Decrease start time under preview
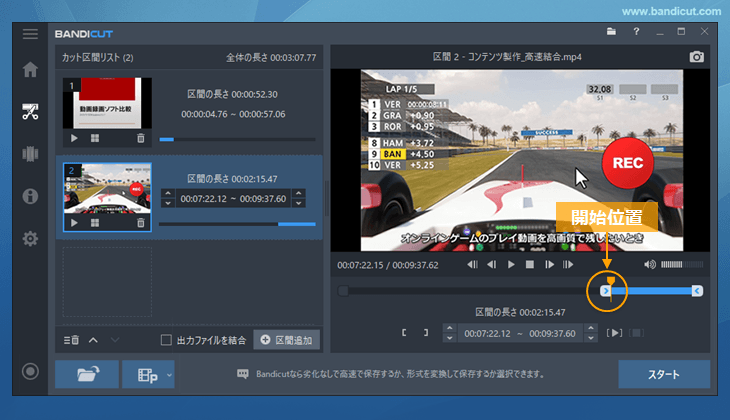730x420 pixels. 449,338
